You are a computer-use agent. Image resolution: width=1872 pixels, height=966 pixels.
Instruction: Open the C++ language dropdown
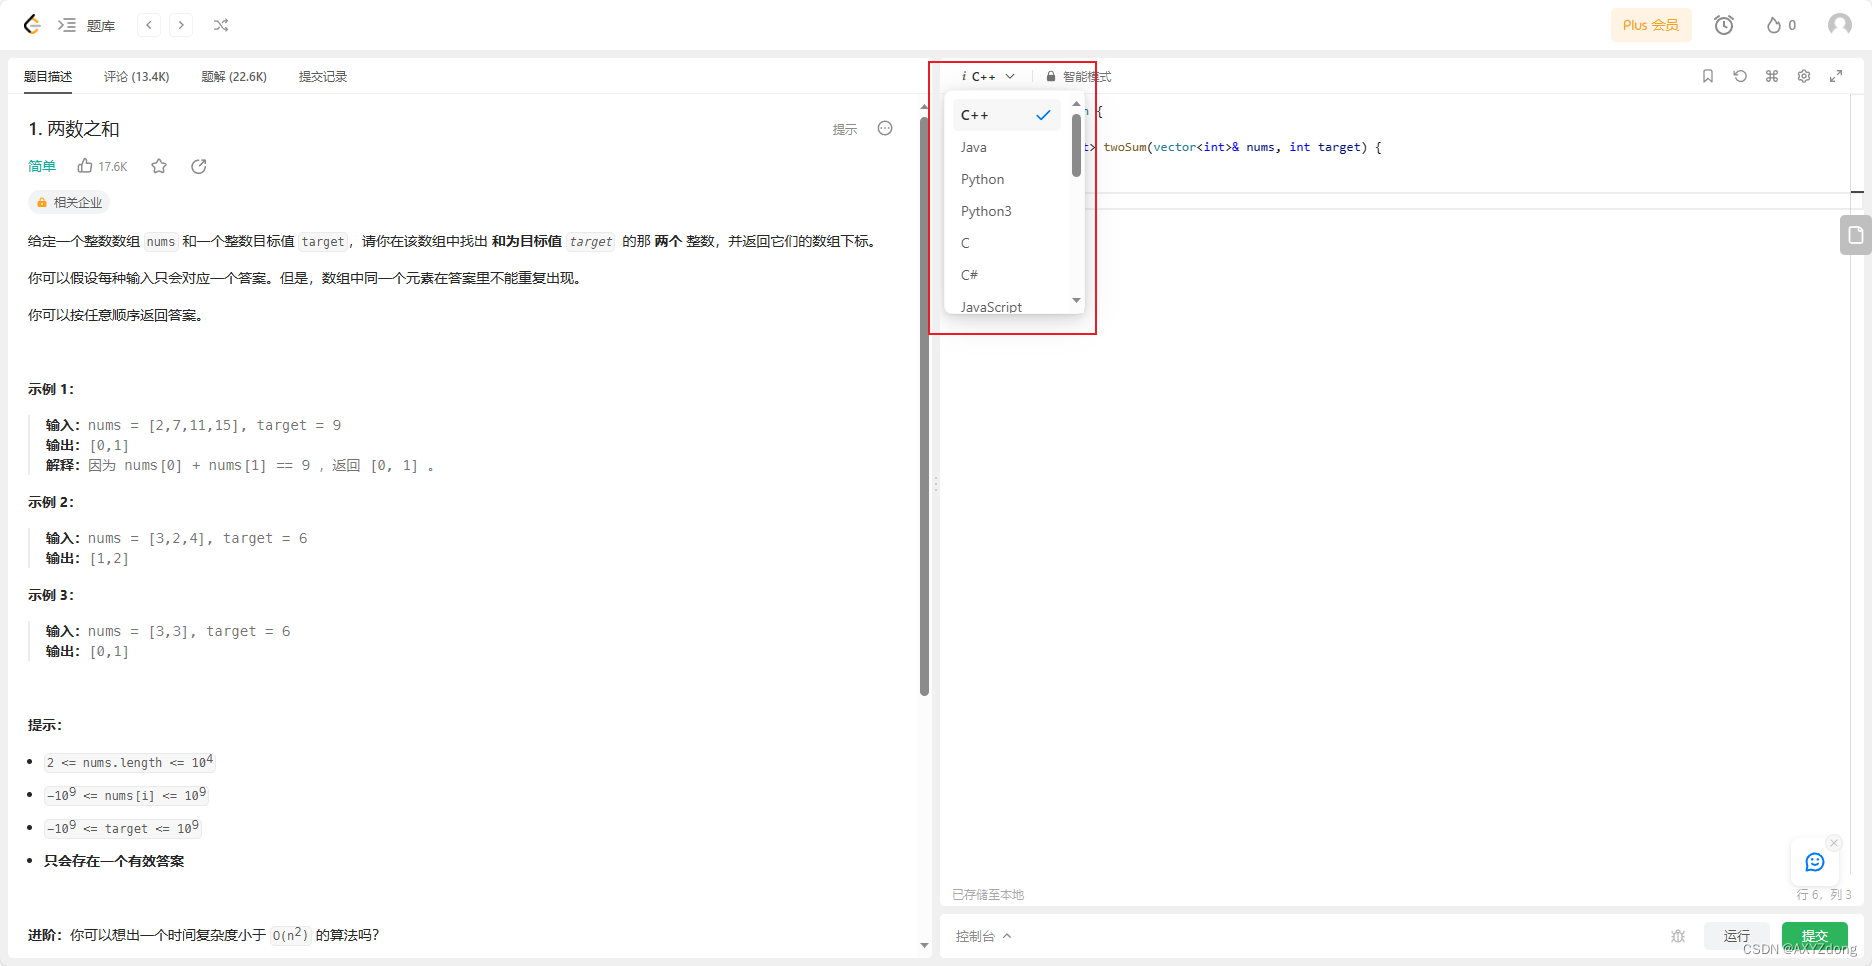coord(988,76)
